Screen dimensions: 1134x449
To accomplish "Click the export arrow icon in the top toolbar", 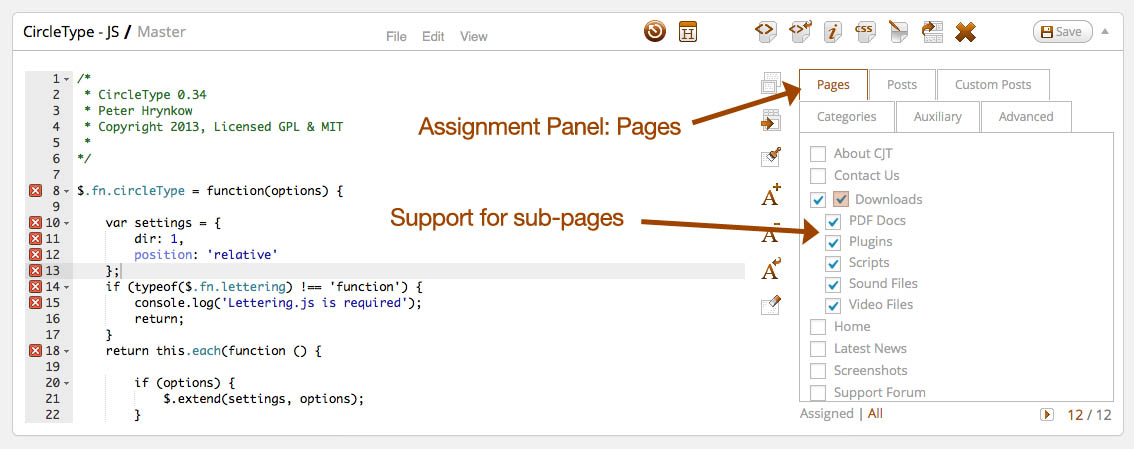I will point(932,32).
